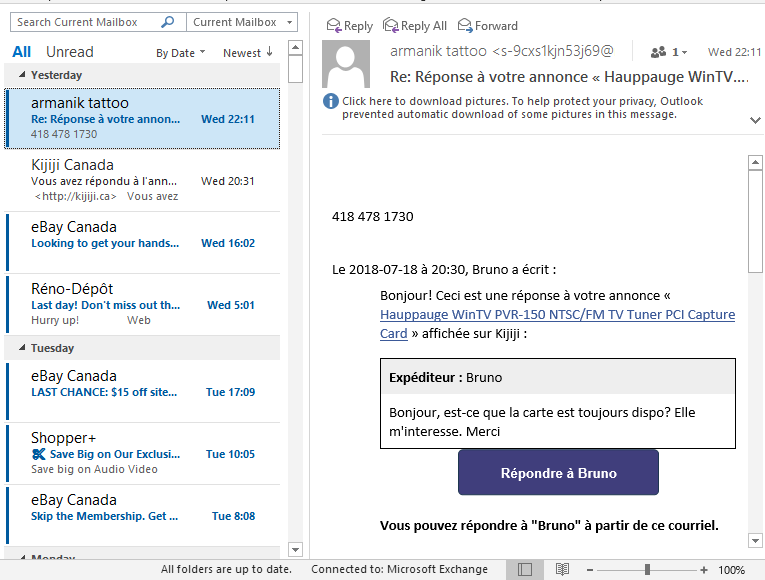Viewport: 765px width, 580px height.
Task: Open Kijiji Canada email from Wed 20:31
Action: (142, 180)
